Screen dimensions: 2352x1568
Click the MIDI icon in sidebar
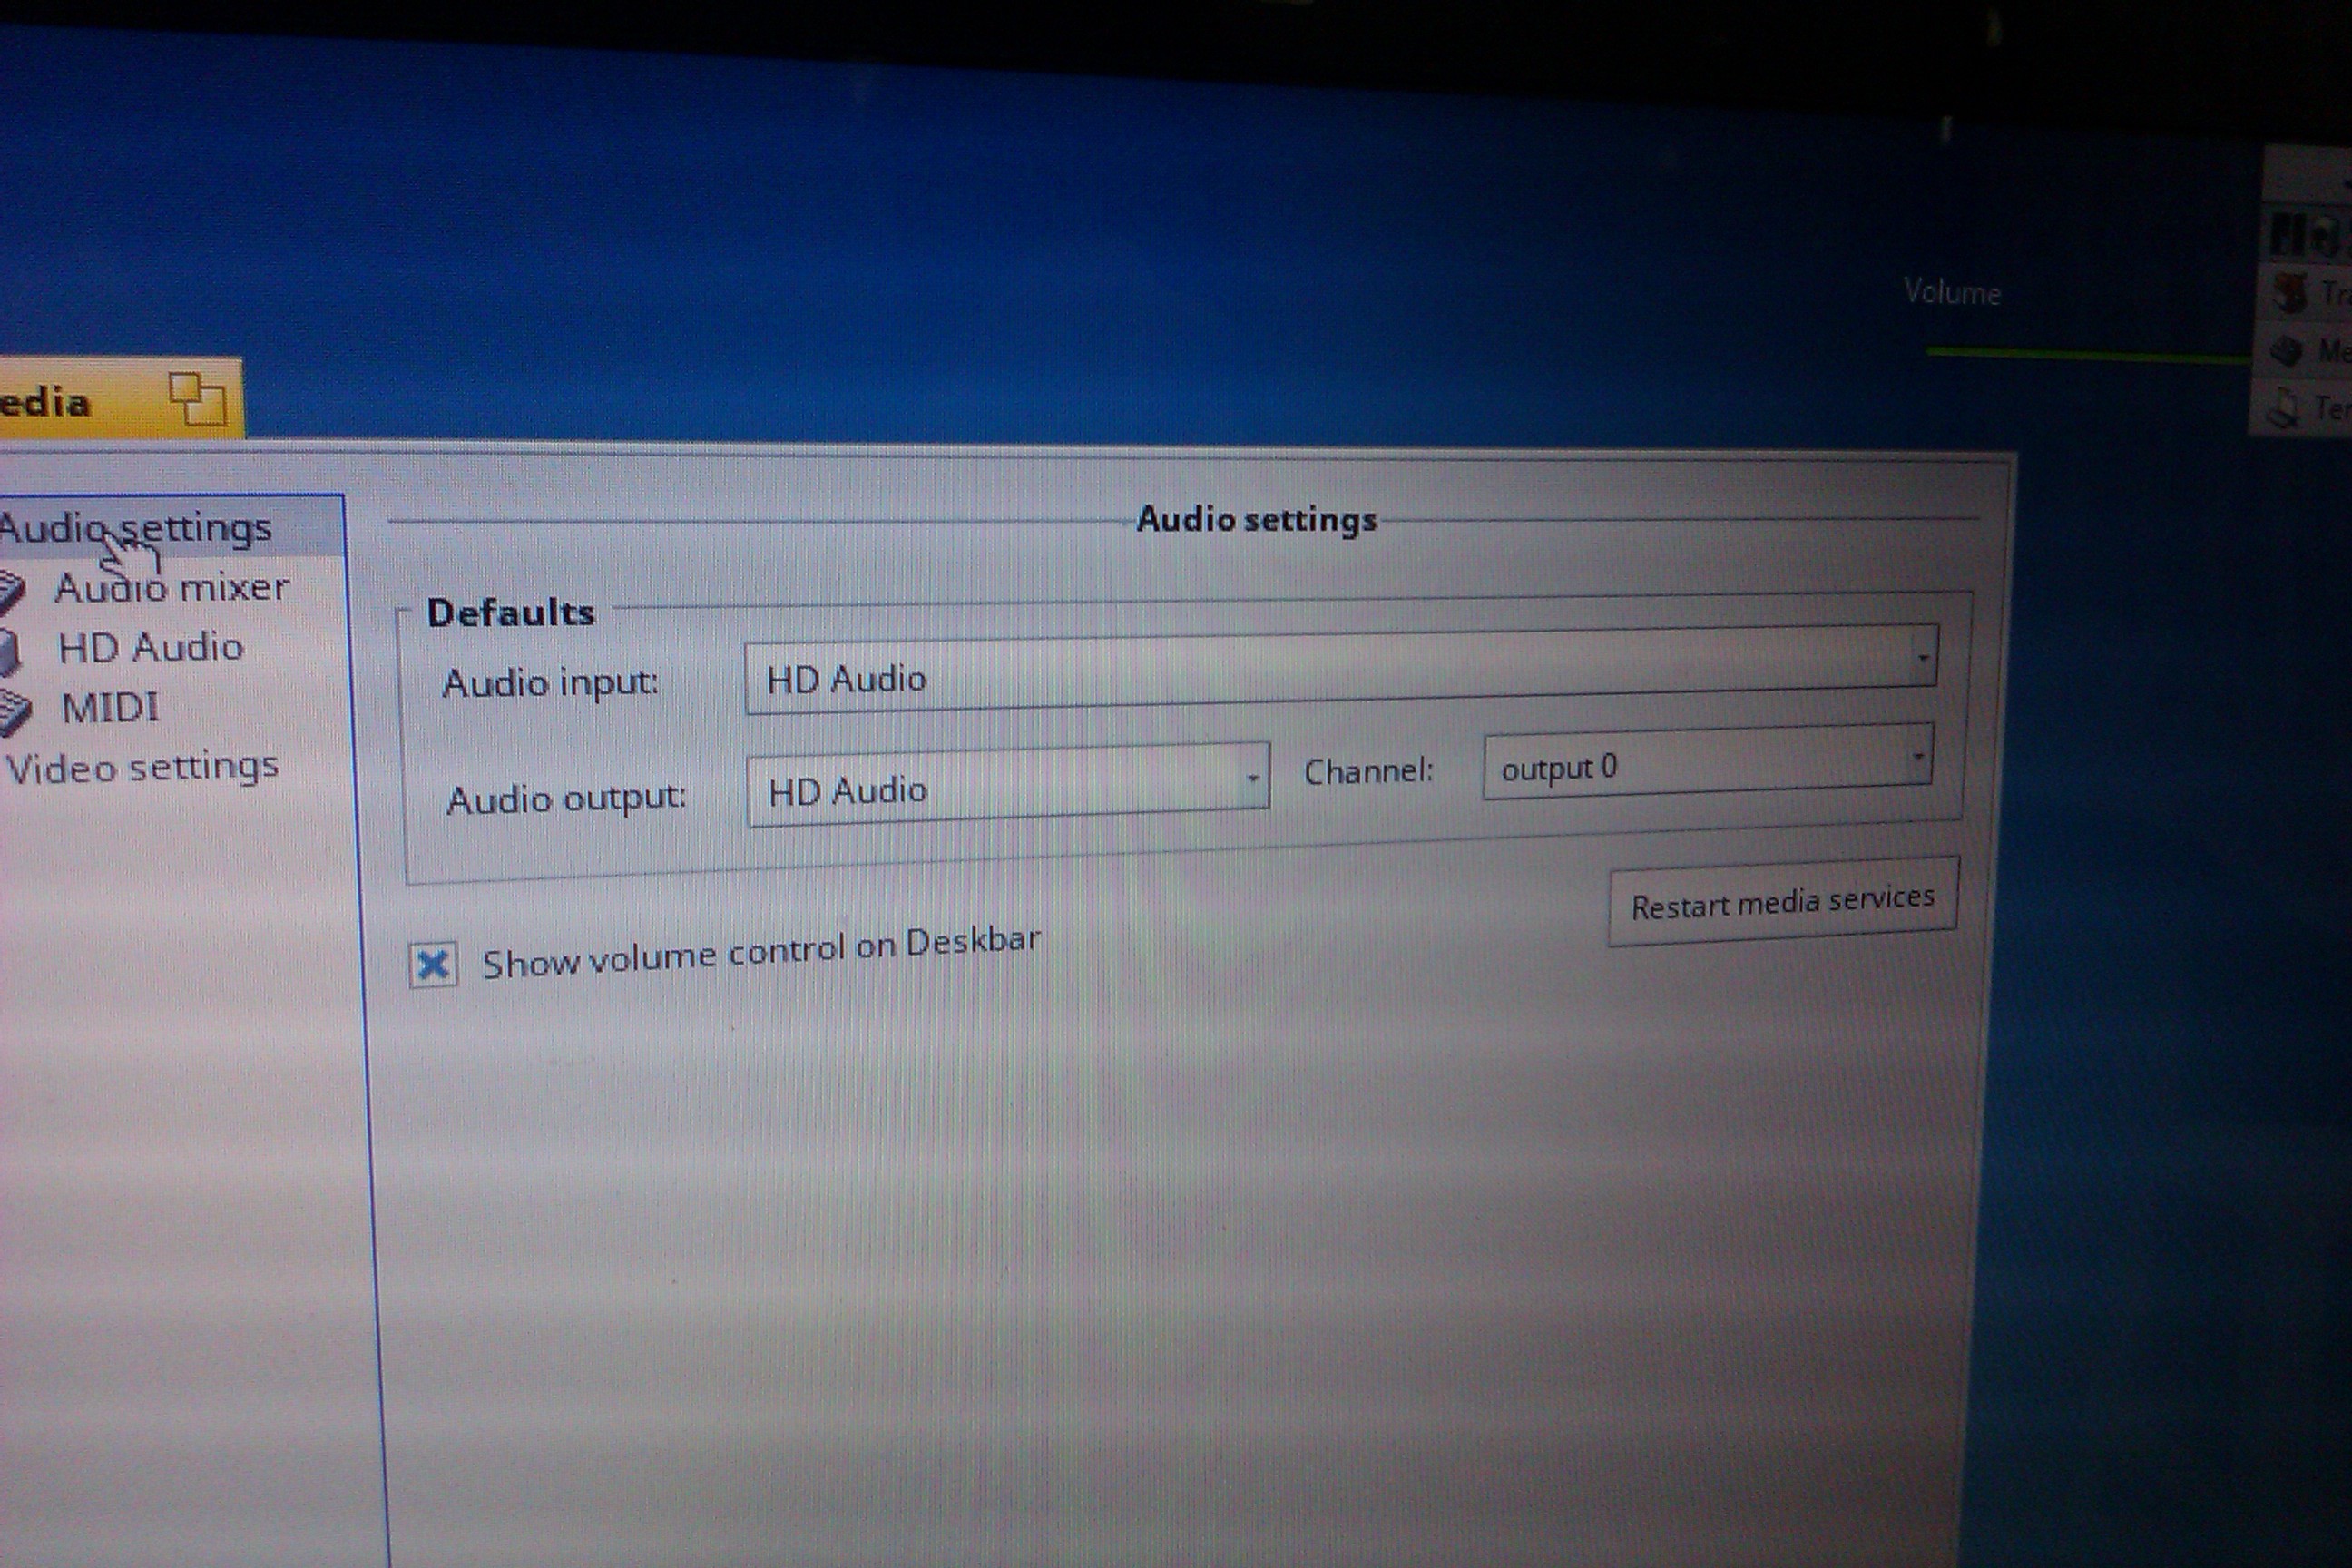[15, 712]
